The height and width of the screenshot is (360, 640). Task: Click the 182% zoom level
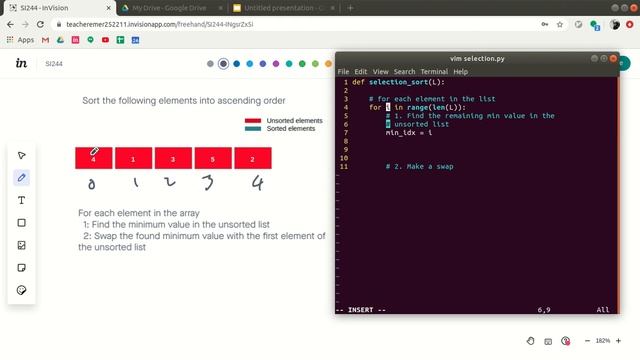pyautogui.click(x=603, y=341)
